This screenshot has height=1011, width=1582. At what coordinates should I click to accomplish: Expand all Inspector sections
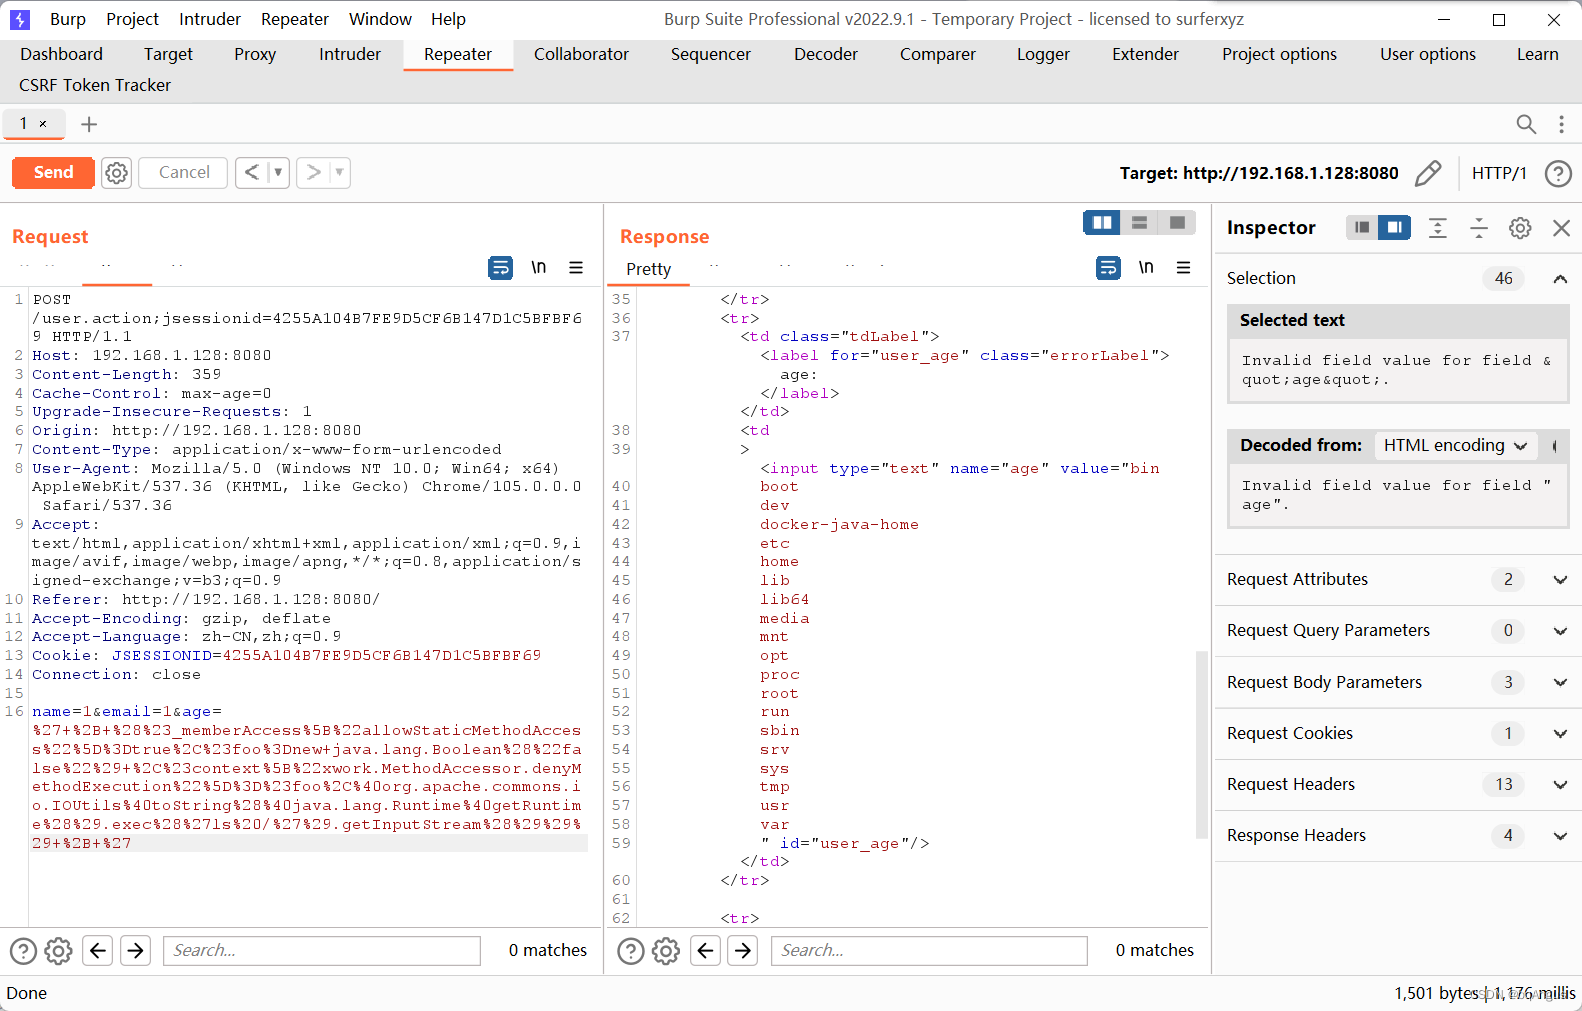click(1438, 228)
